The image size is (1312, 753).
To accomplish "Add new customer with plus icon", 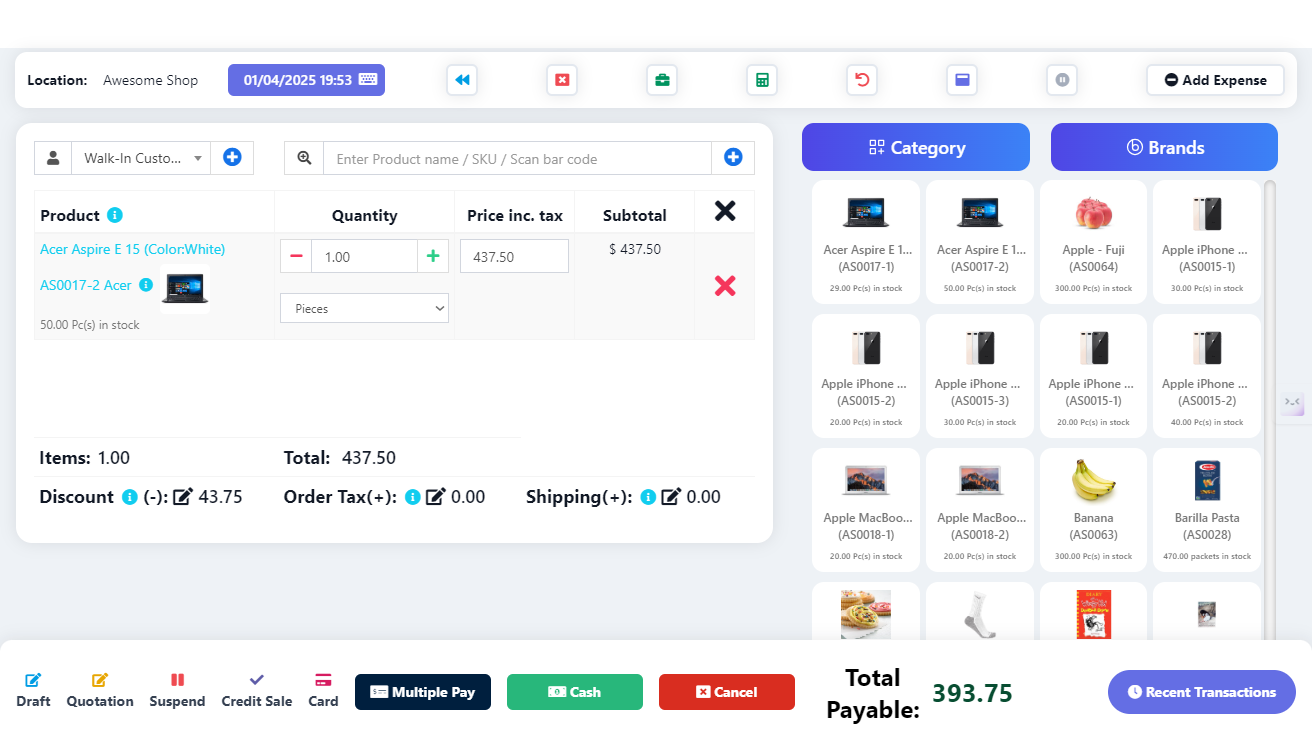I will coord(232,158).
